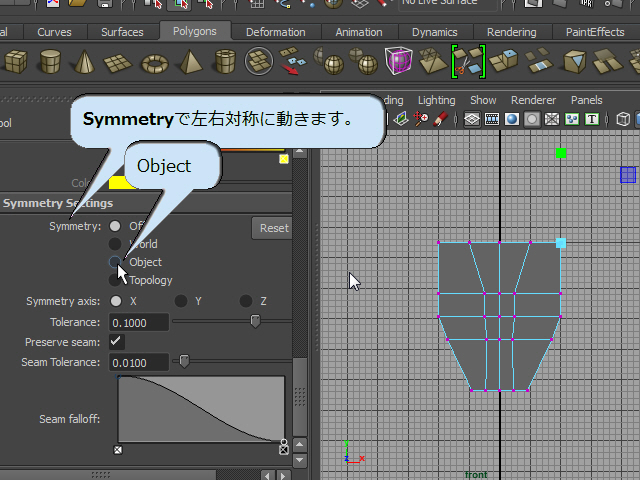Set Symmetry axis to Y
640x480 pixels.
coord(181,301)
